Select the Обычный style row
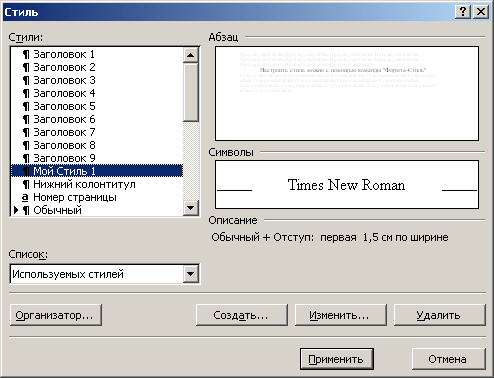Image resolution: width=494 pixels, height=378 pixels. click(97, 210)
